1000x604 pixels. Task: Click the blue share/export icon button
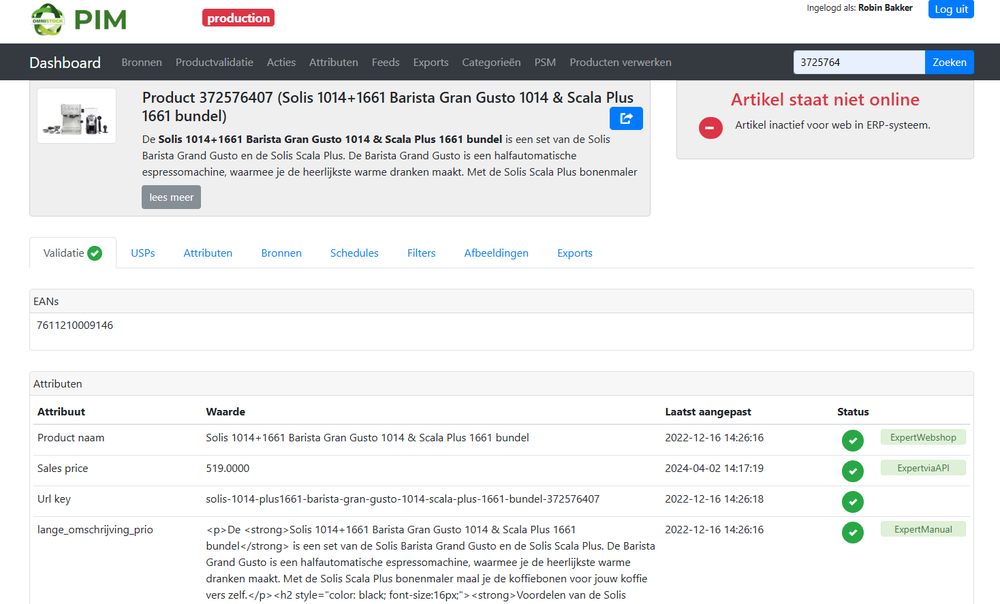[626, 118]
